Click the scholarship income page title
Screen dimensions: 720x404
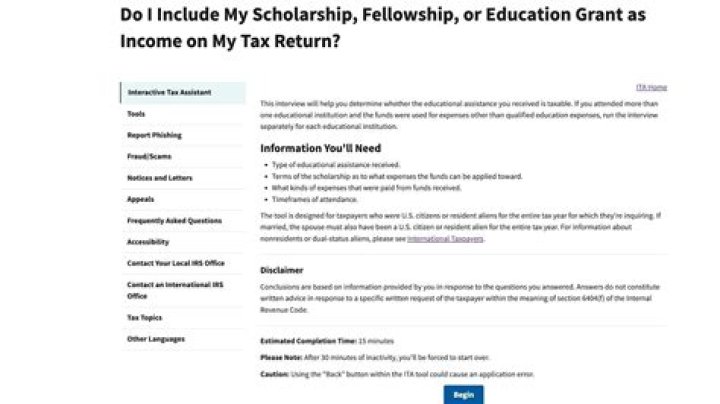[382, 29]
